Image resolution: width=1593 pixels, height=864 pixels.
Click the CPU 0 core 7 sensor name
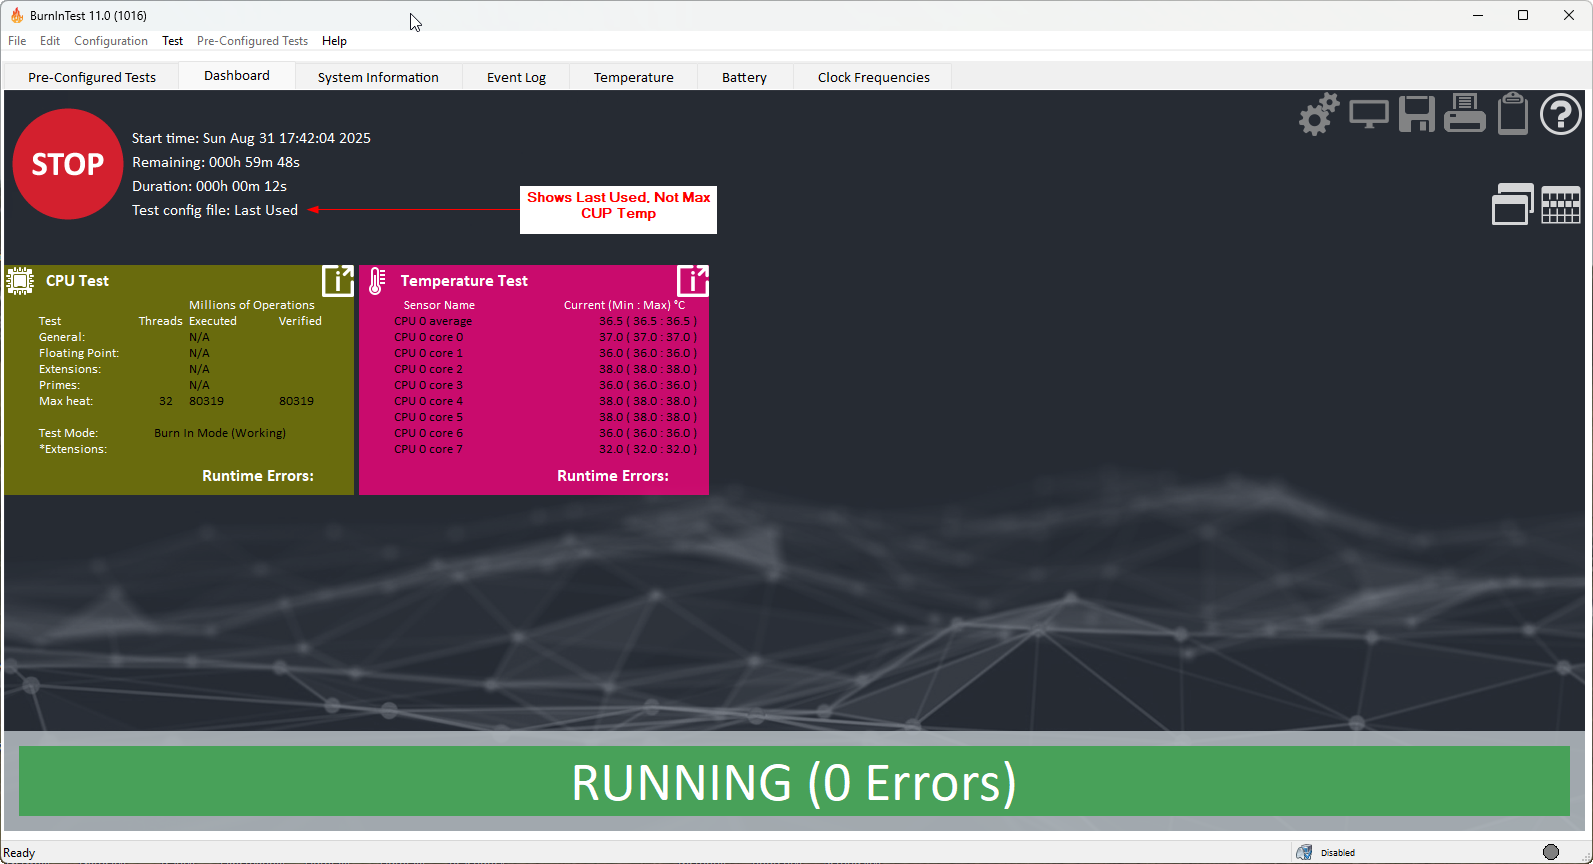[x=428, y=449]
